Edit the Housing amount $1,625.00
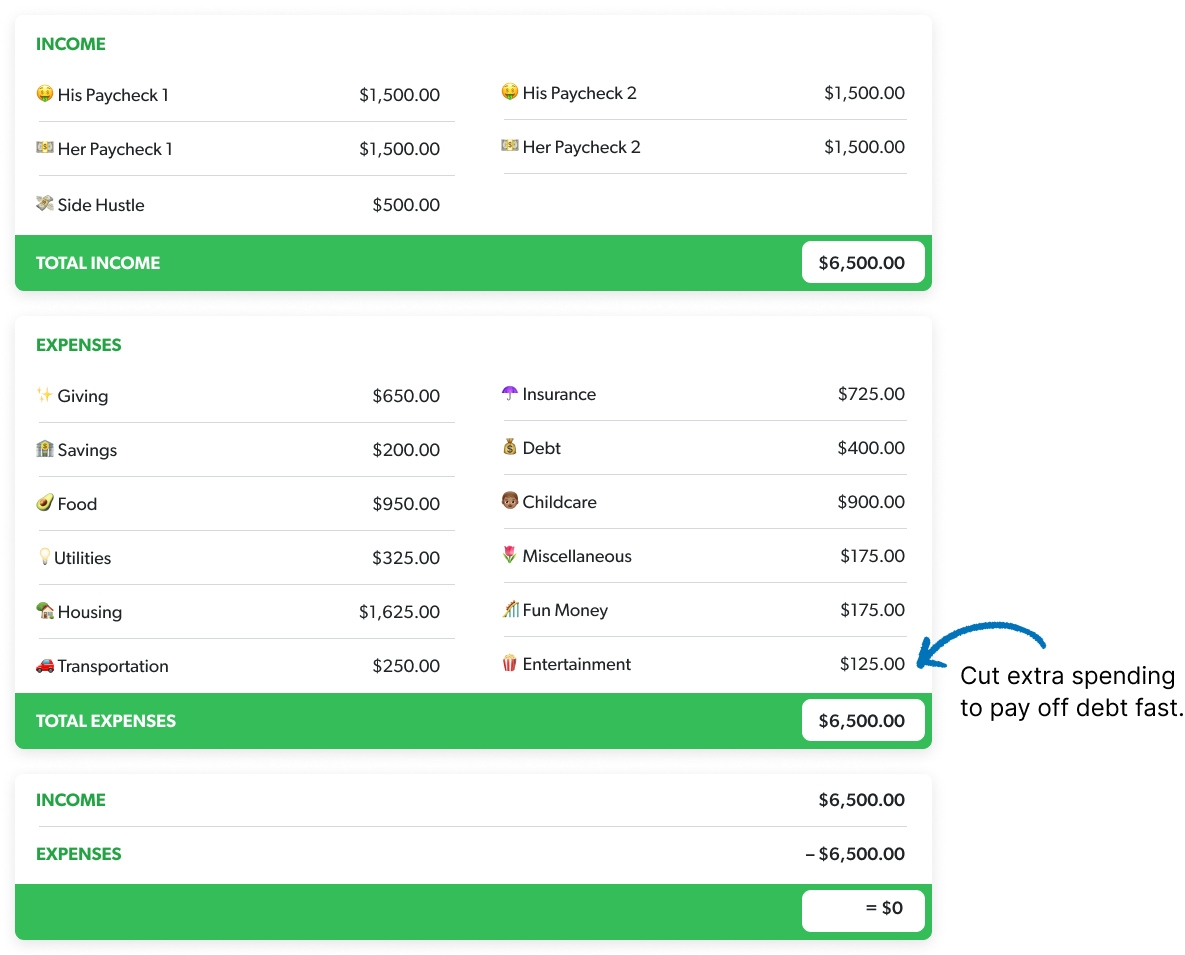The height and width of the screenshot is (955, 1185). (399, 612)
